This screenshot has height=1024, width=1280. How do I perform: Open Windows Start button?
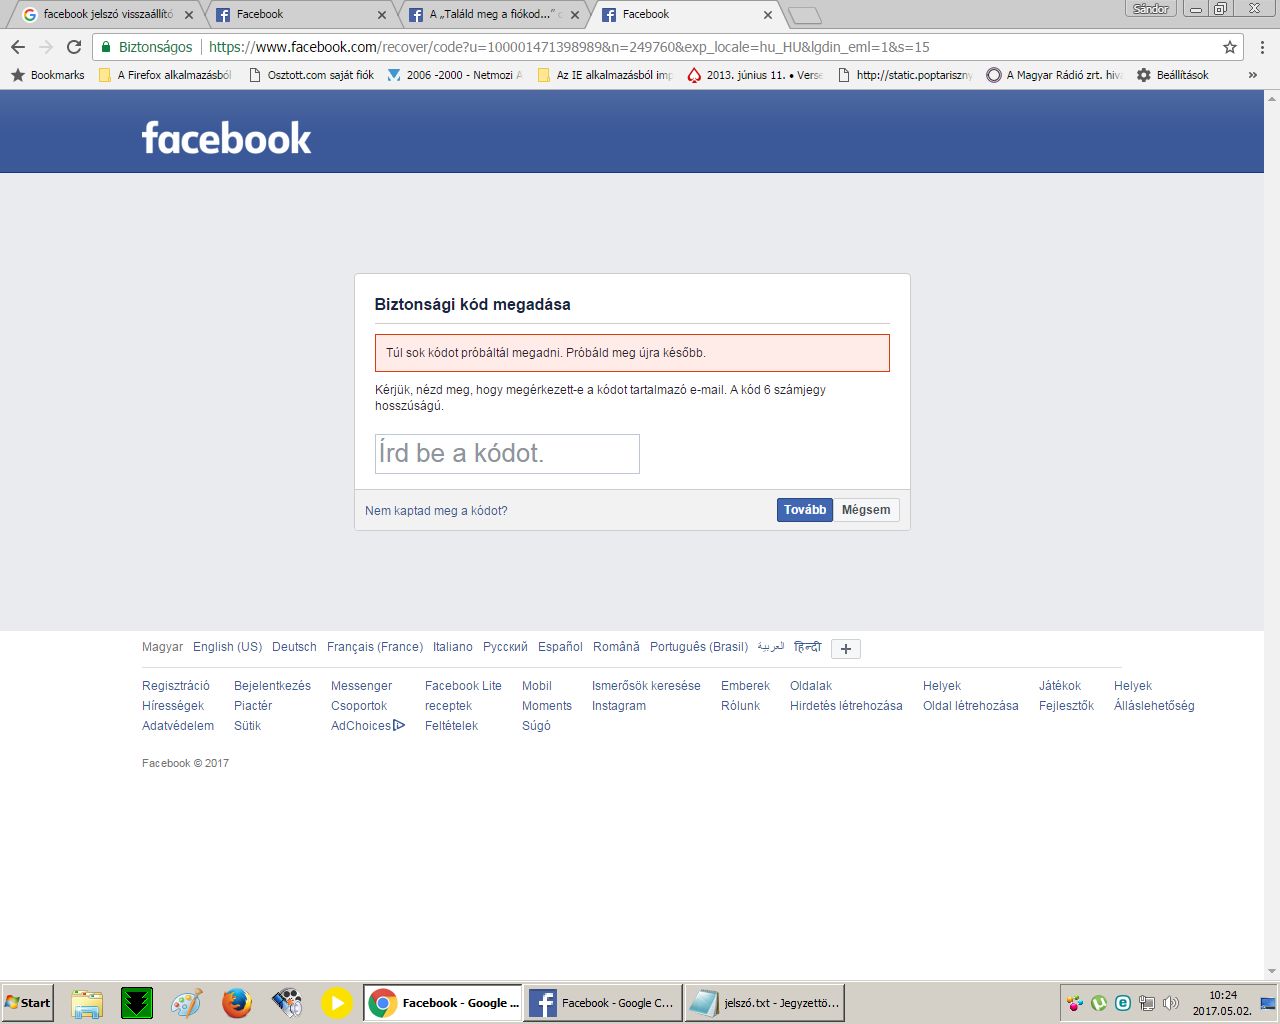[28, 1003]
